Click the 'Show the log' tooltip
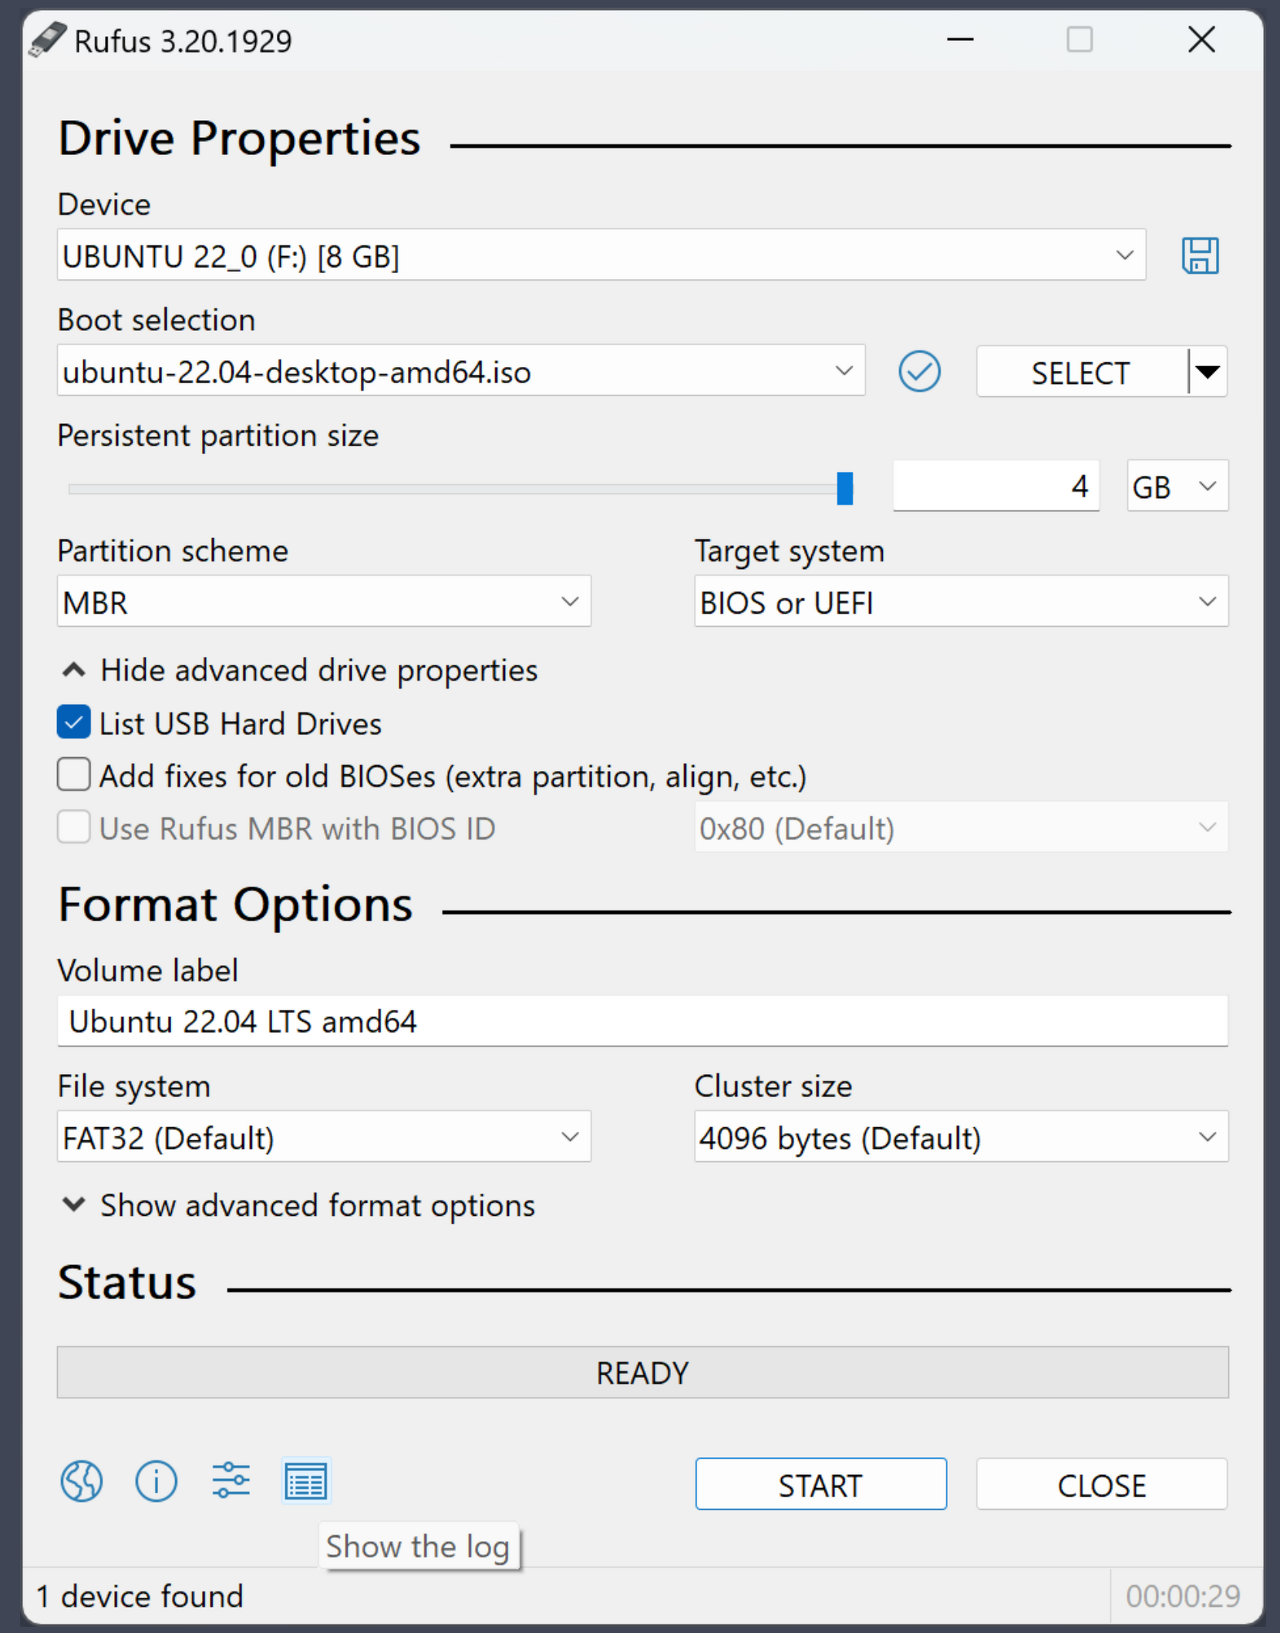The image size is (1280, 1633). (419, 1547)
